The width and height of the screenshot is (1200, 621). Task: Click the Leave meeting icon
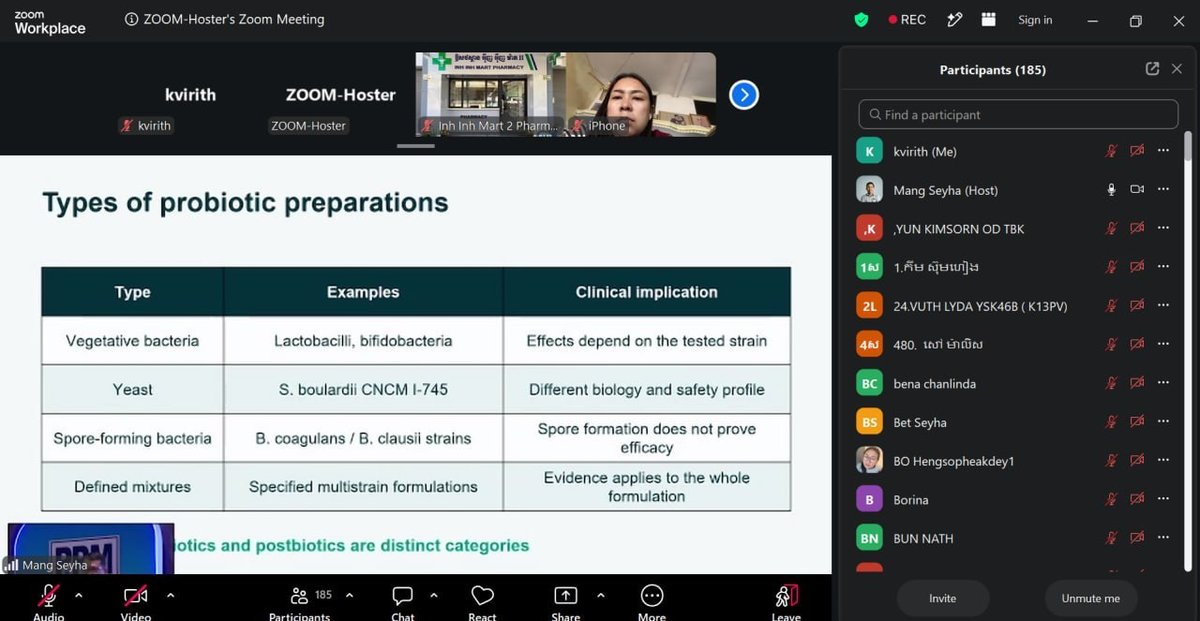(787, 597)
